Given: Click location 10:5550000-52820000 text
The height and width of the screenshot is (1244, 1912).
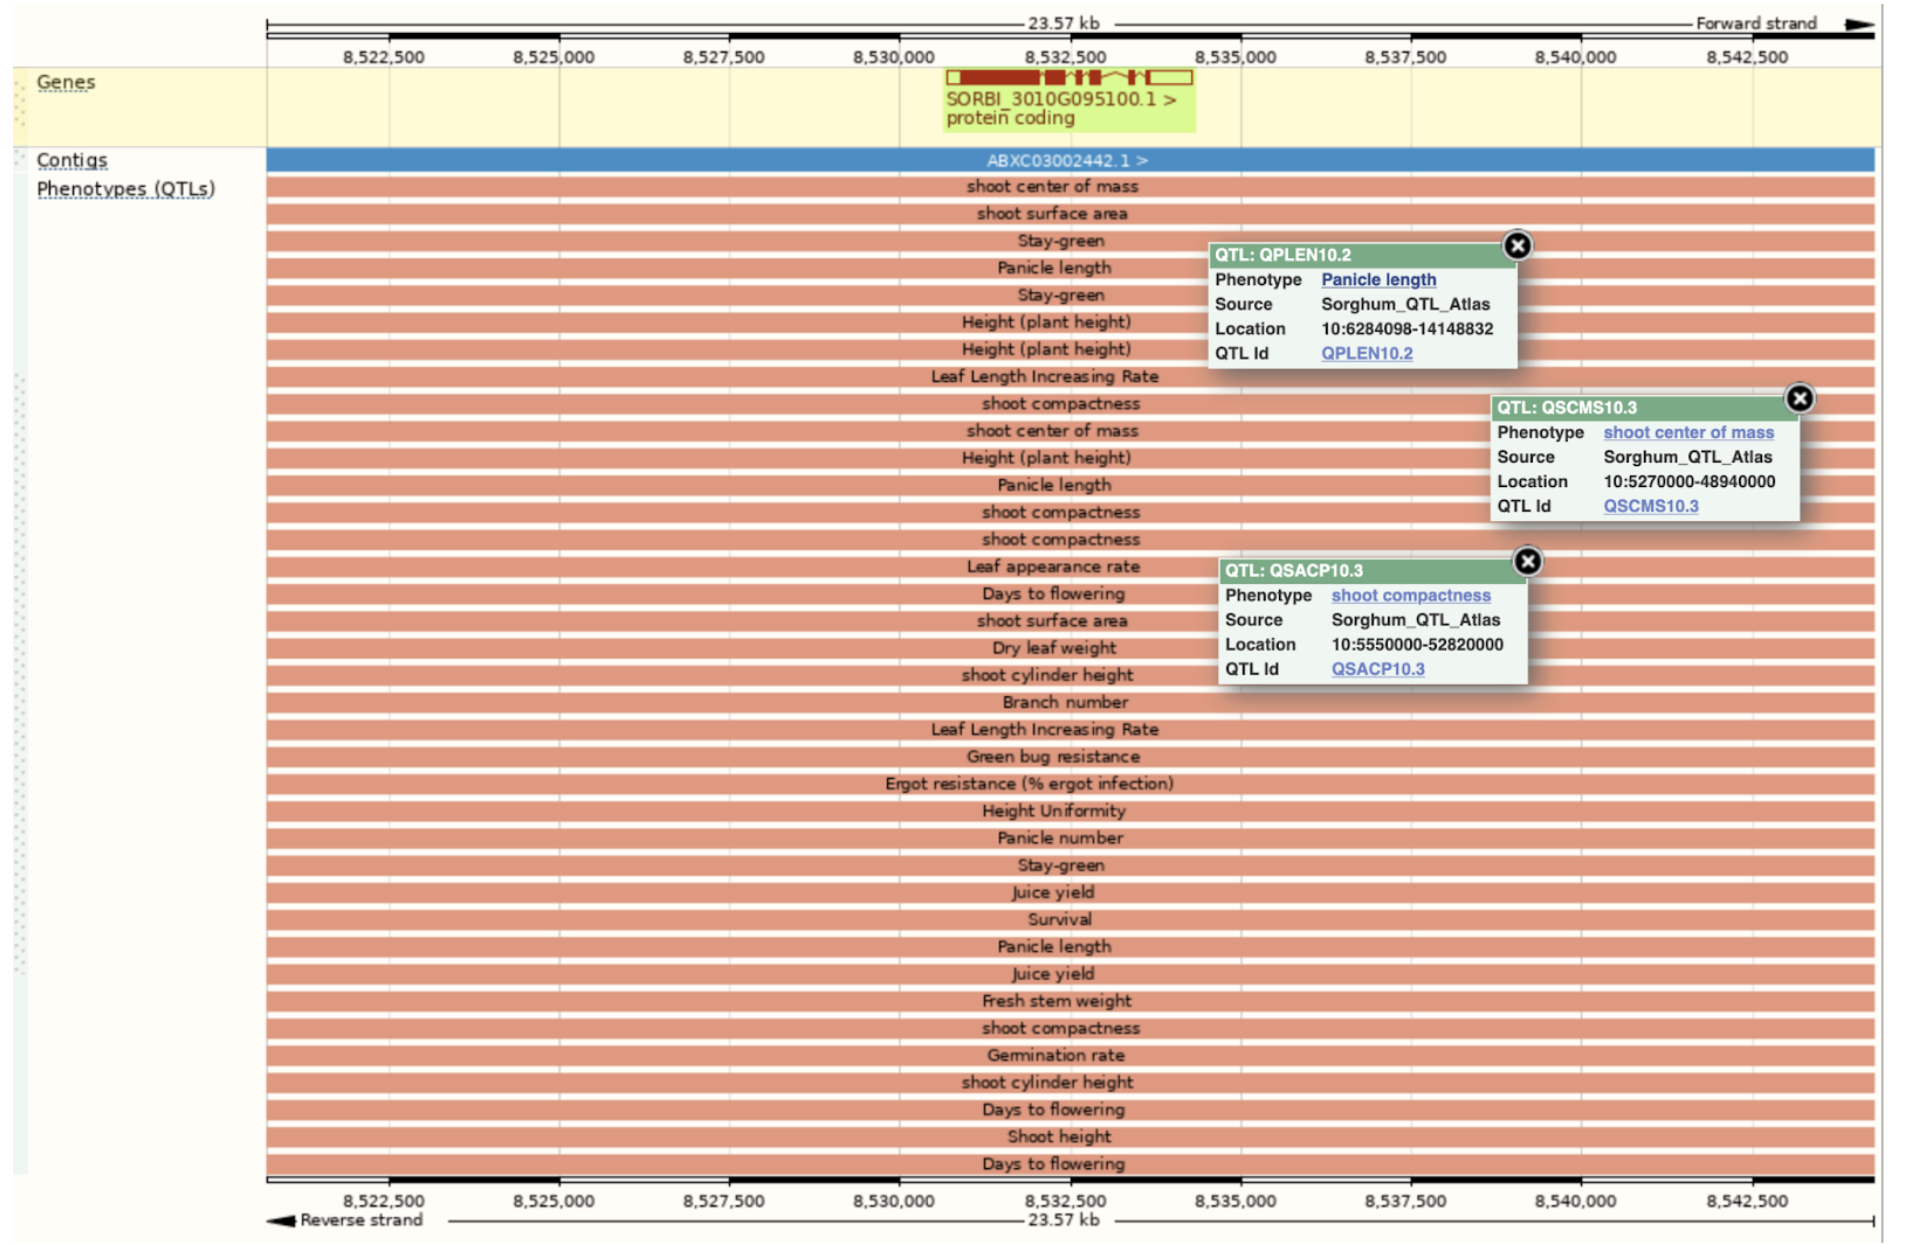Looking at the screenshot, I should click(1417, 644).
